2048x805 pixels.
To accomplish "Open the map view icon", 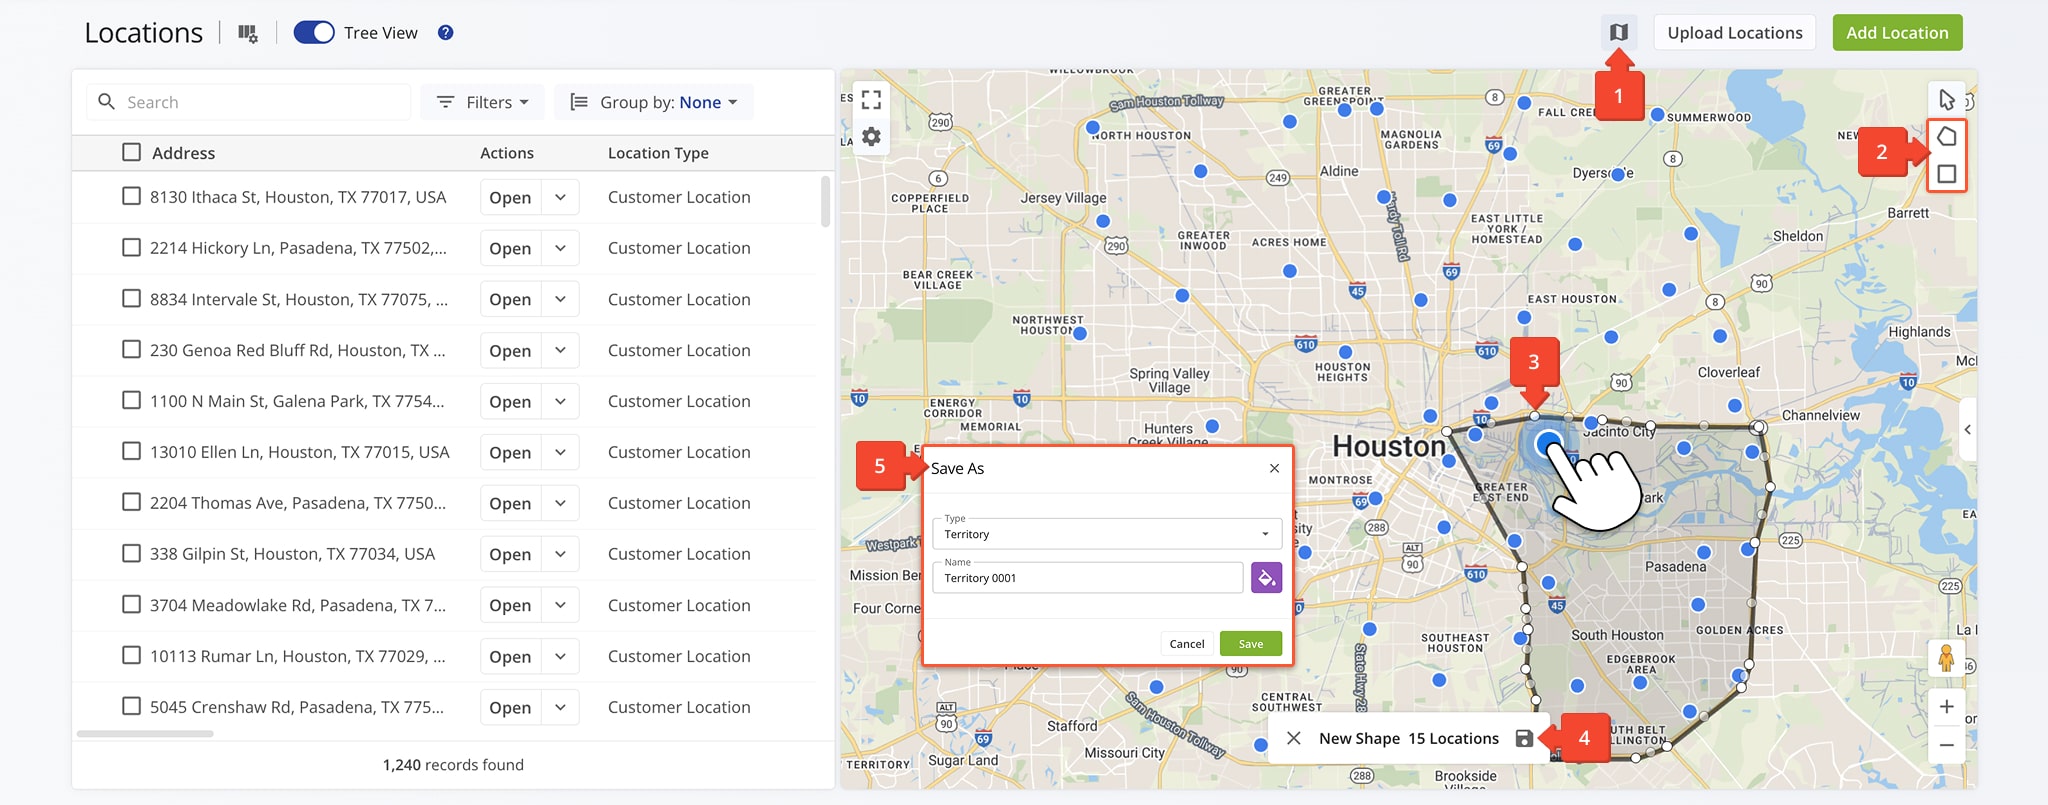I will tap(1619, 33).
